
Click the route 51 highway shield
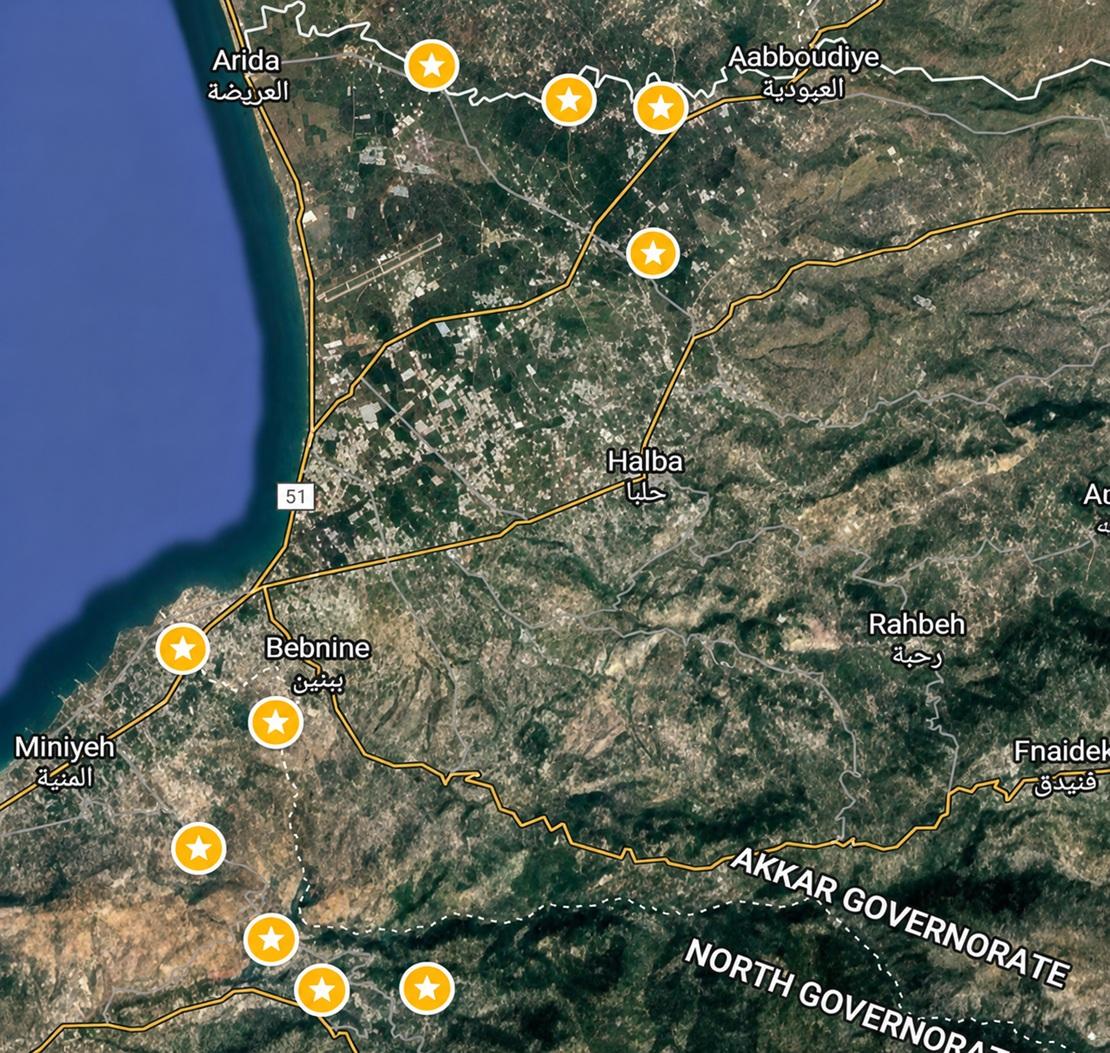pyautogui.click(x=295, y=496)
